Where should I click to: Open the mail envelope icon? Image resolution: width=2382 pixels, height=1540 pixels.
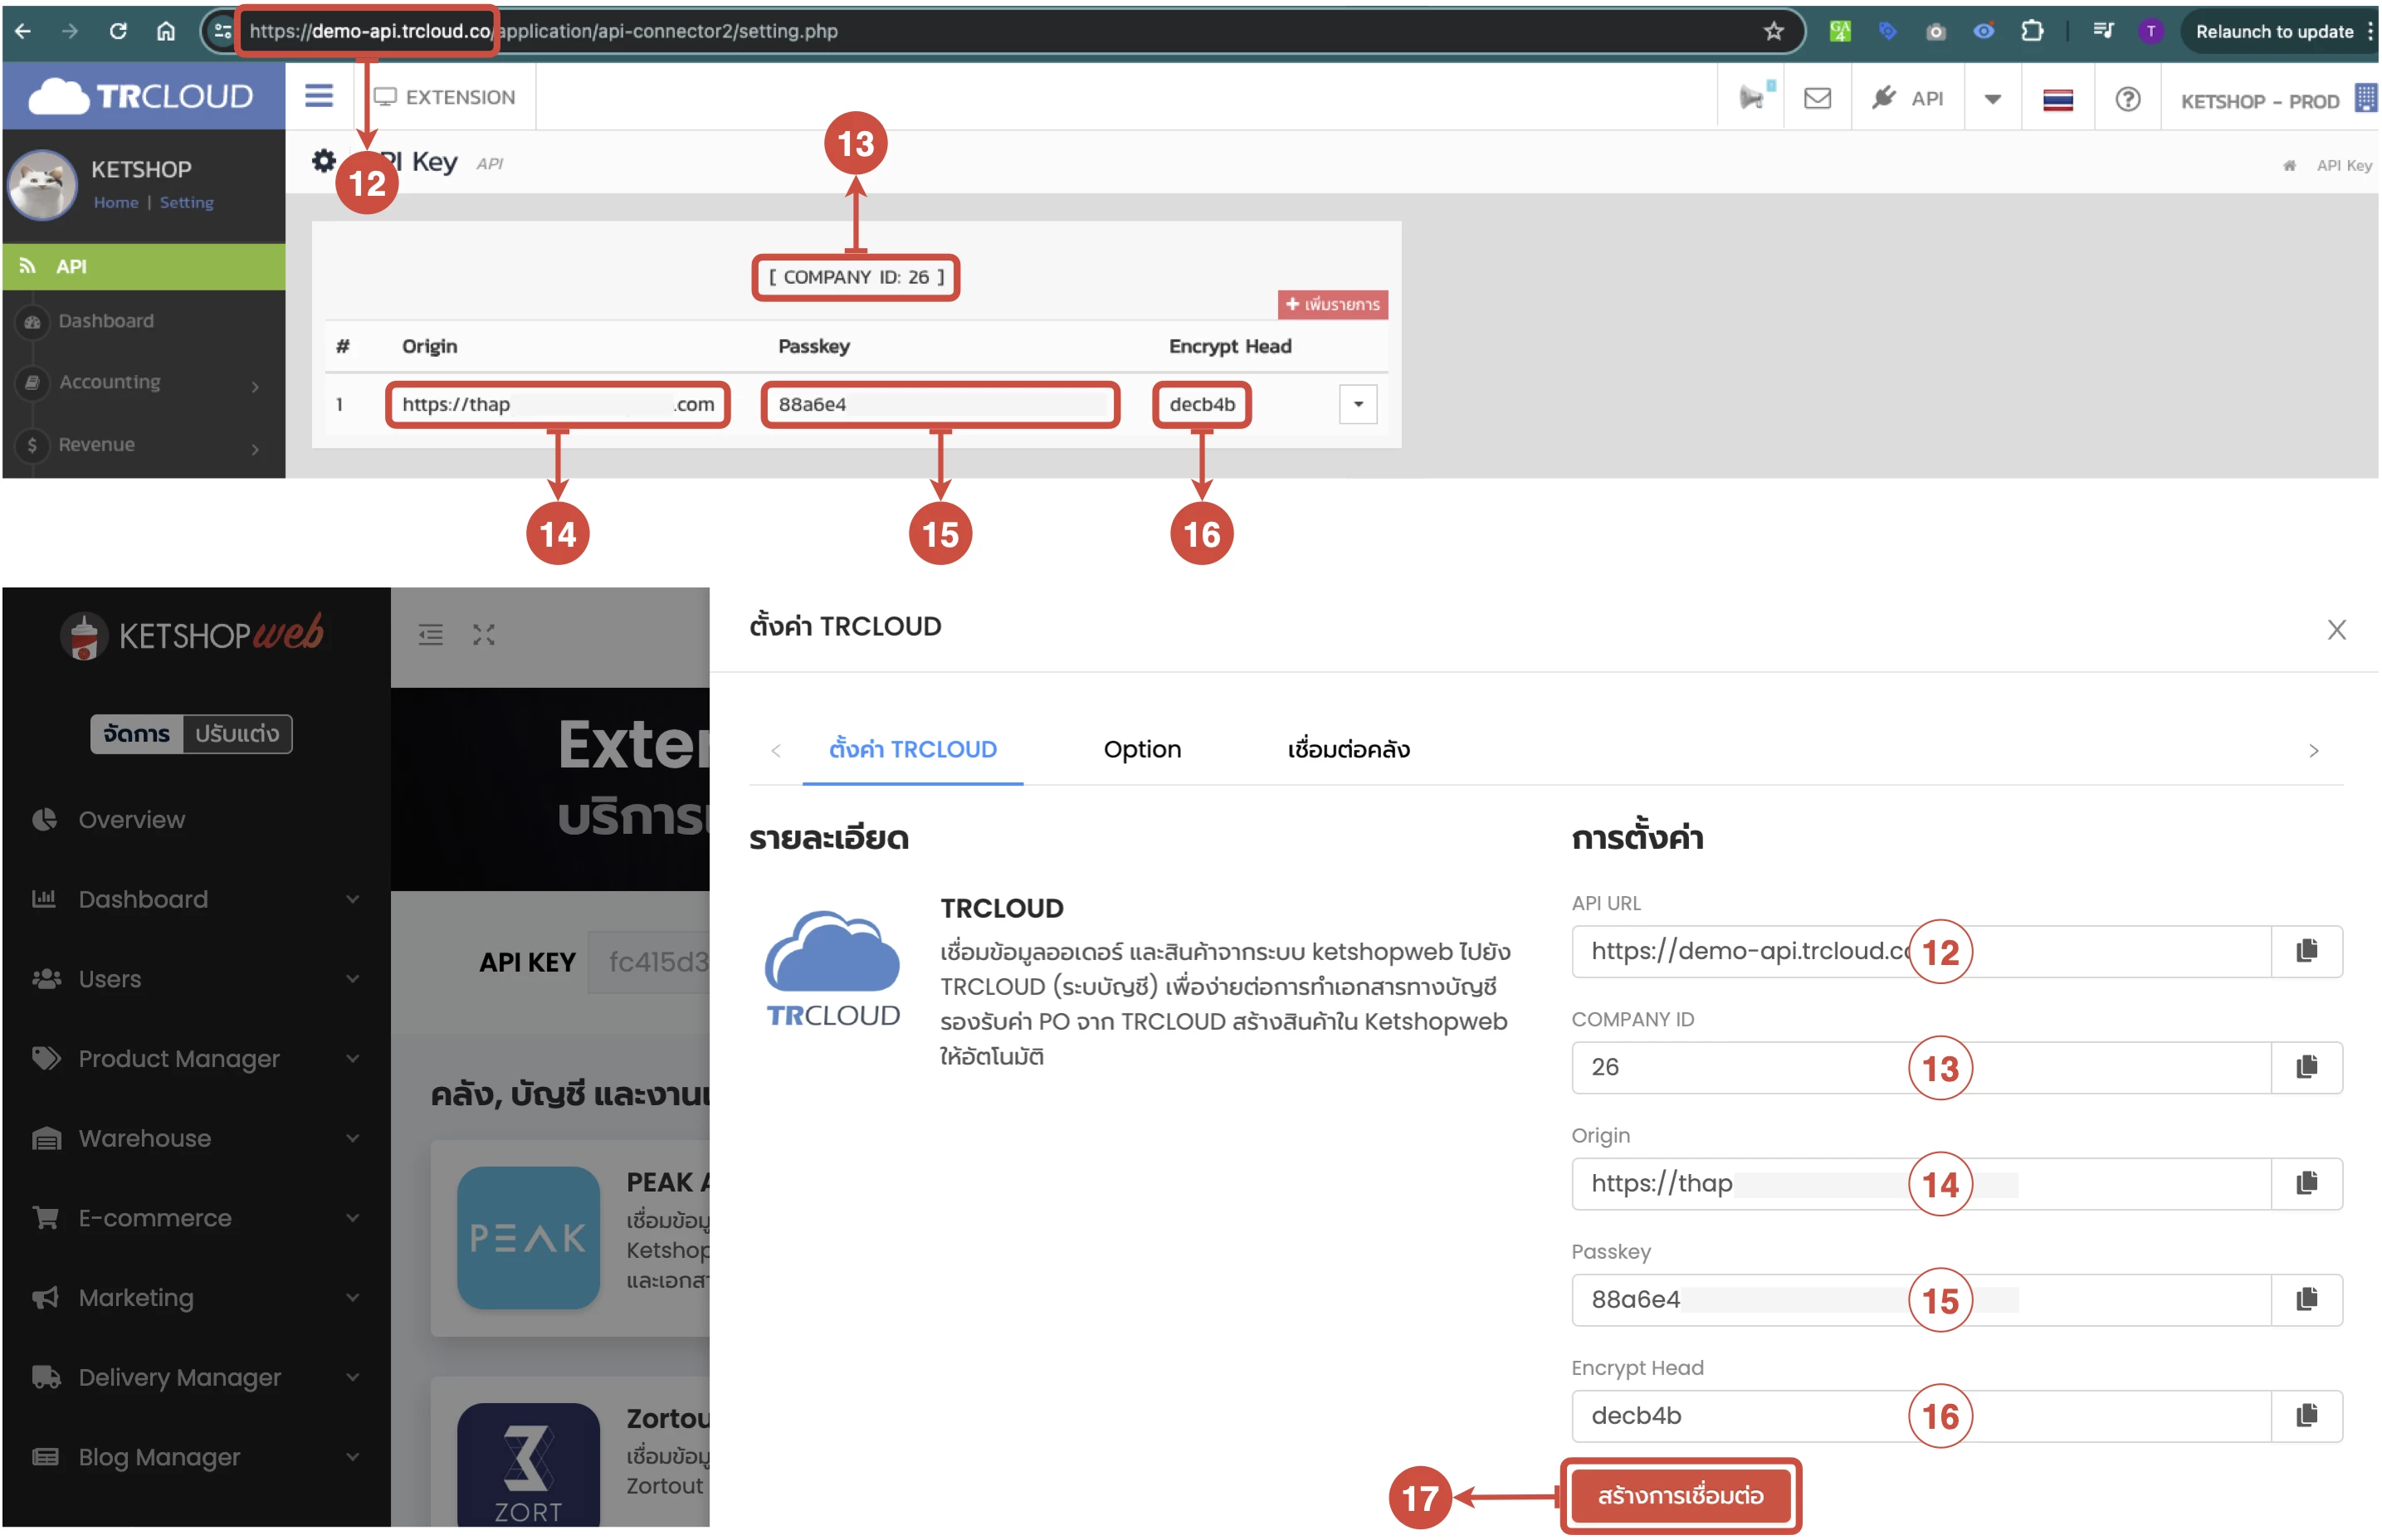(1816, 98)
